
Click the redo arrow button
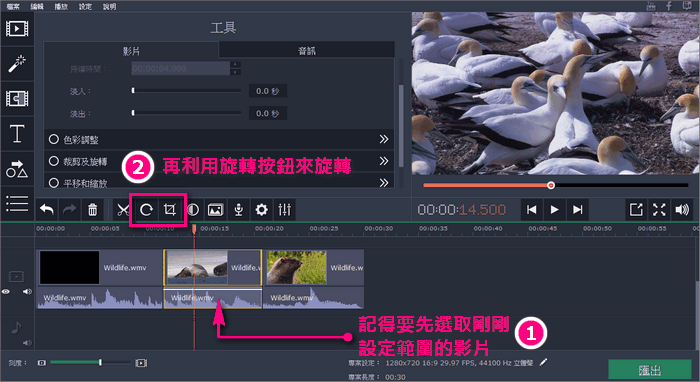pyautogui.click(x=69, y=209)
